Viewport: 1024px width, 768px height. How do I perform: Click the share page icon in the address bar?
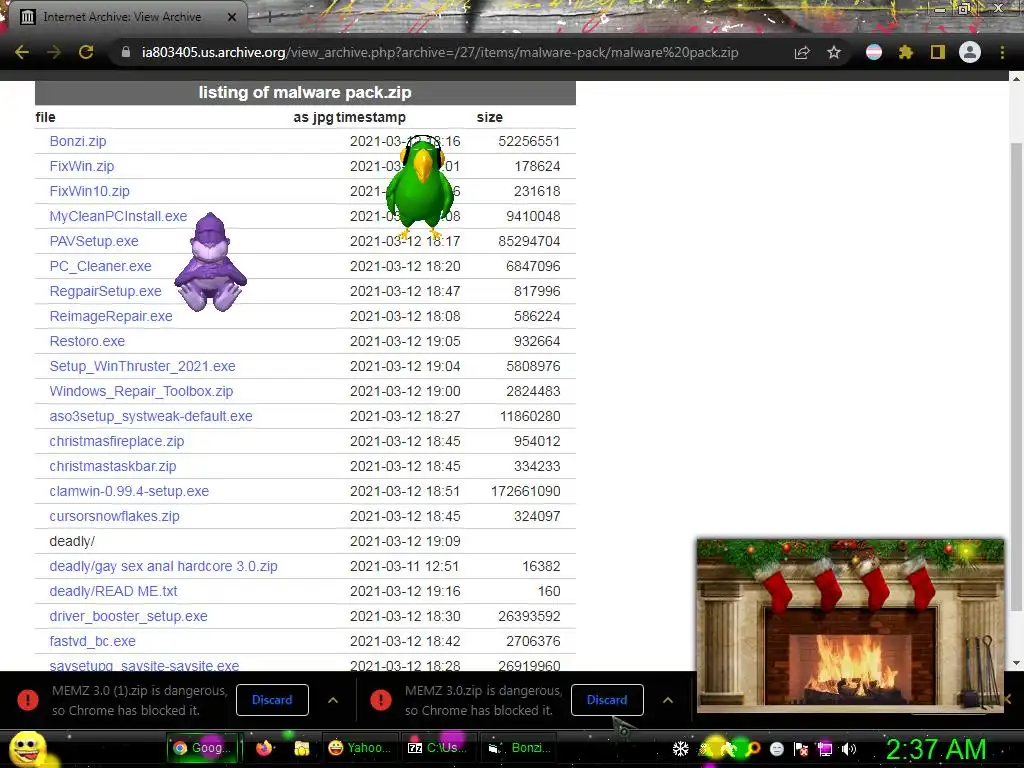pyautogui.click(x=802, y=52)
